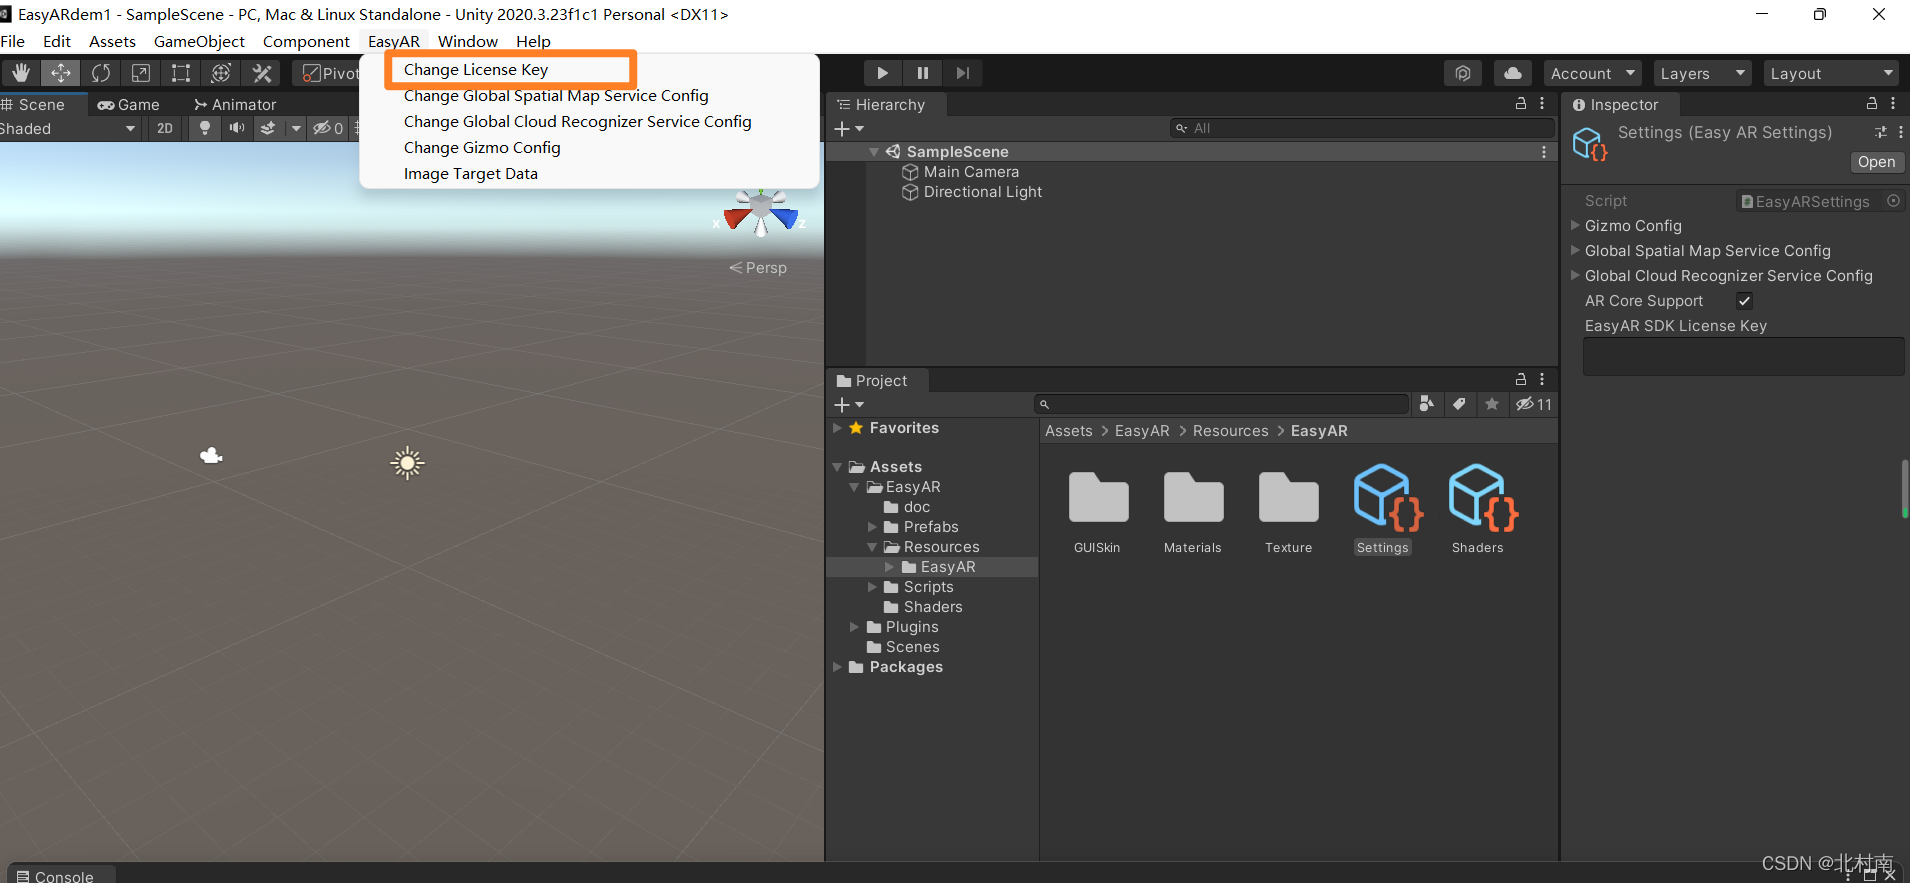
Task: Choose Change Gizmo Config menu item
Action: coord(482,148)
